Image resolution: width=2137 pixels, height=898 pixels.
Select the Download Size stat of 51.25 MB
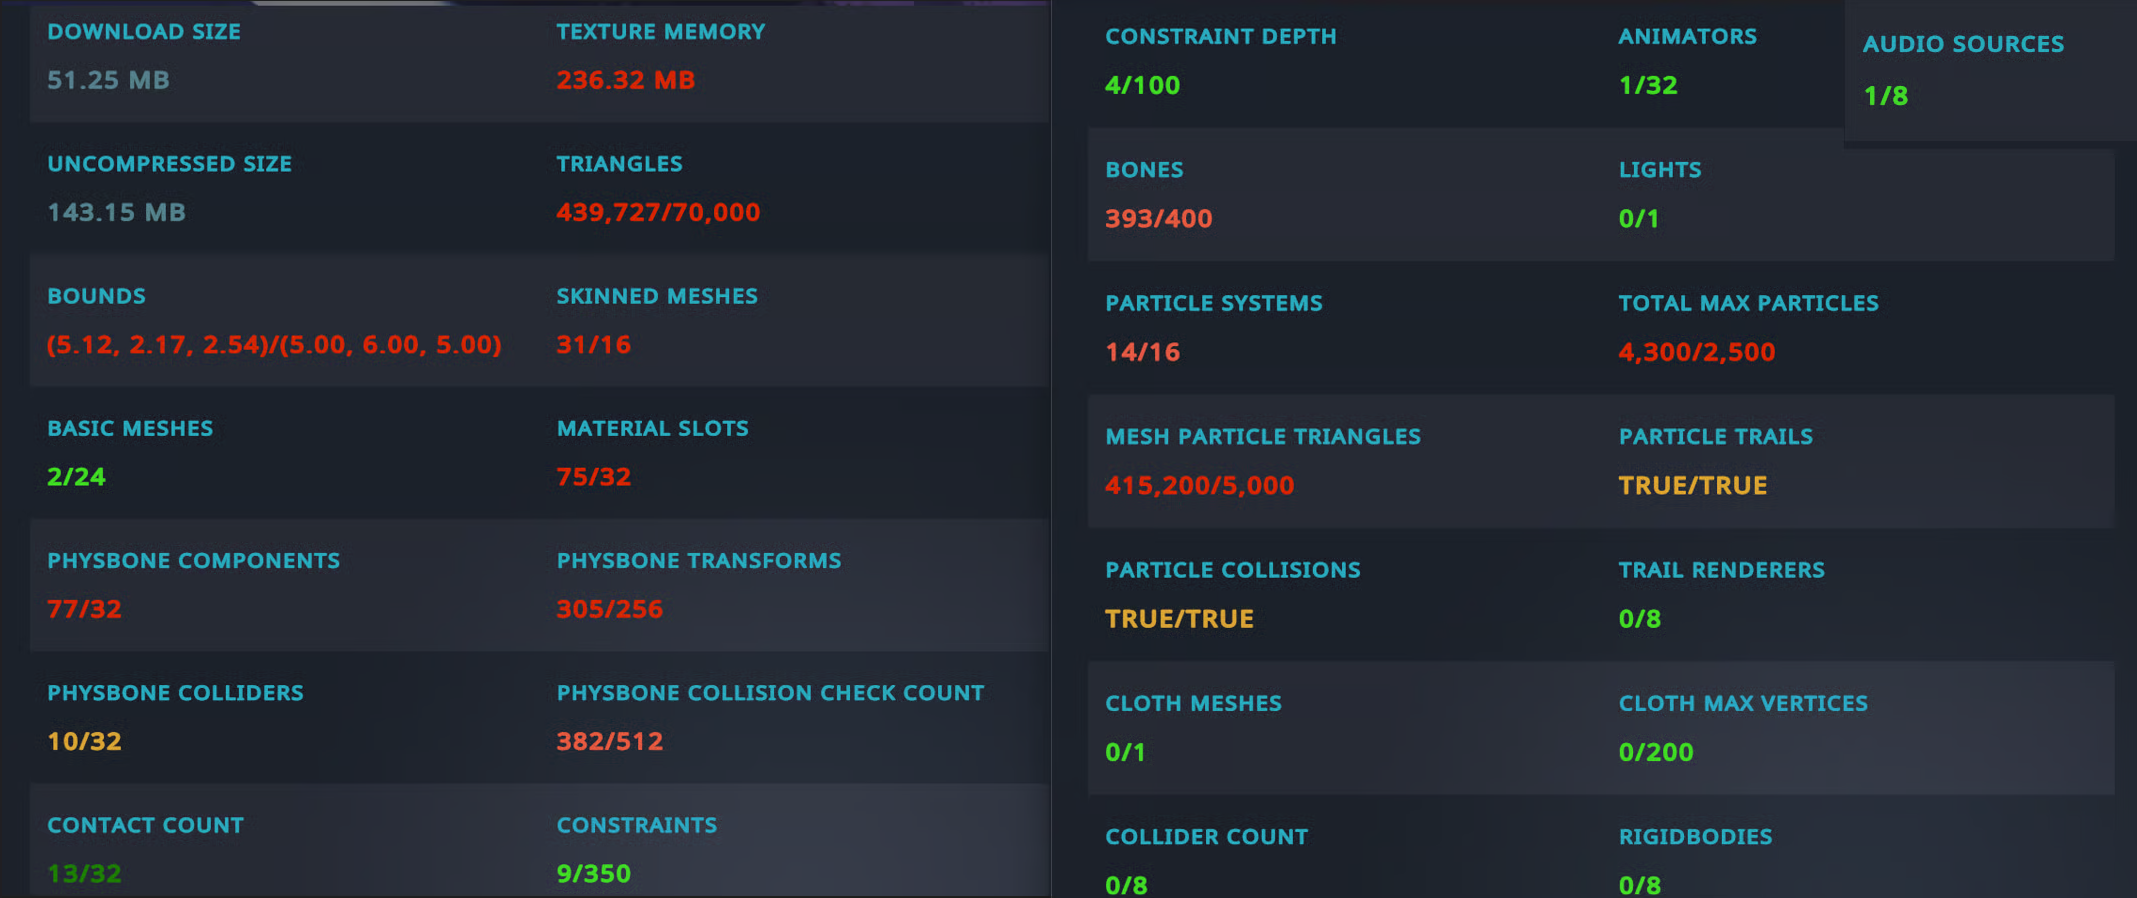pos(108,80)
